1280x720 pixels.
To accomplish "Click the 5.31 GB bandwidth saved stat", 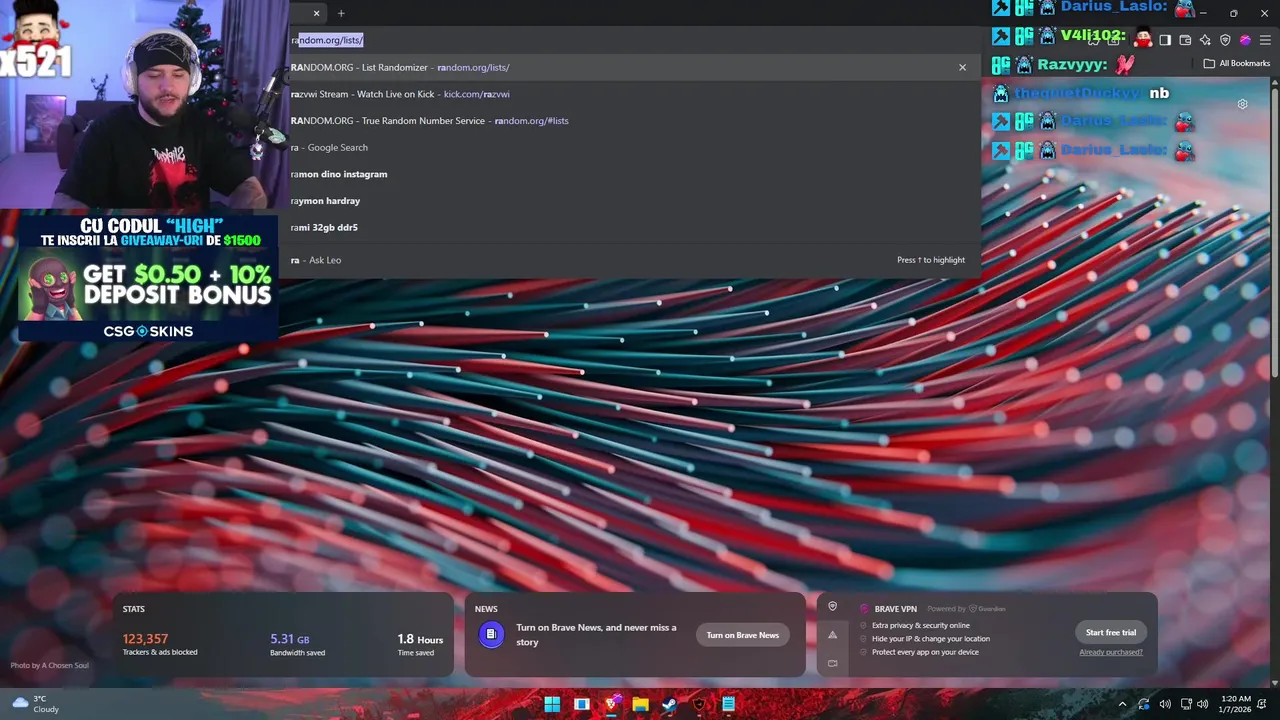I will [297, 644].
